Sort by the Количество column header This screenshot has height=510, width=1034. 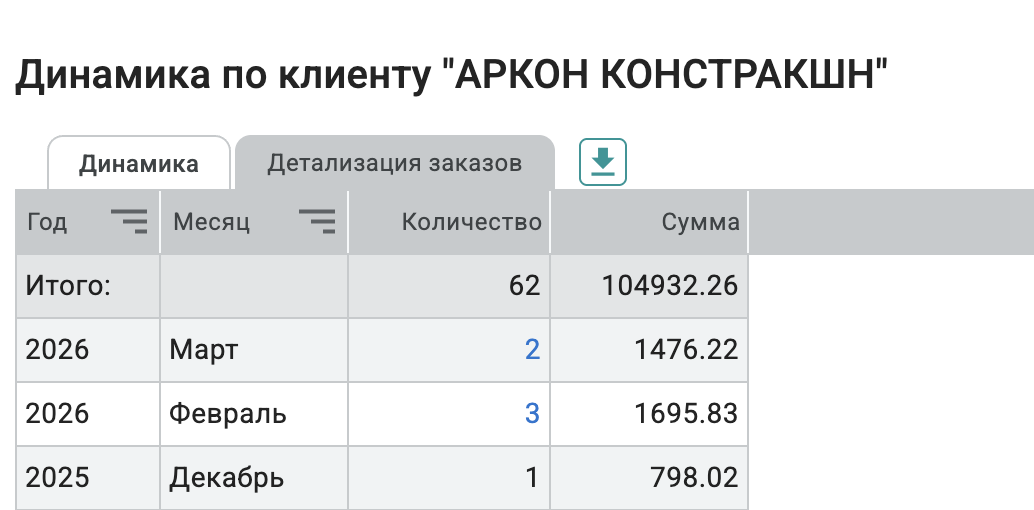click(x=471, y=222)
